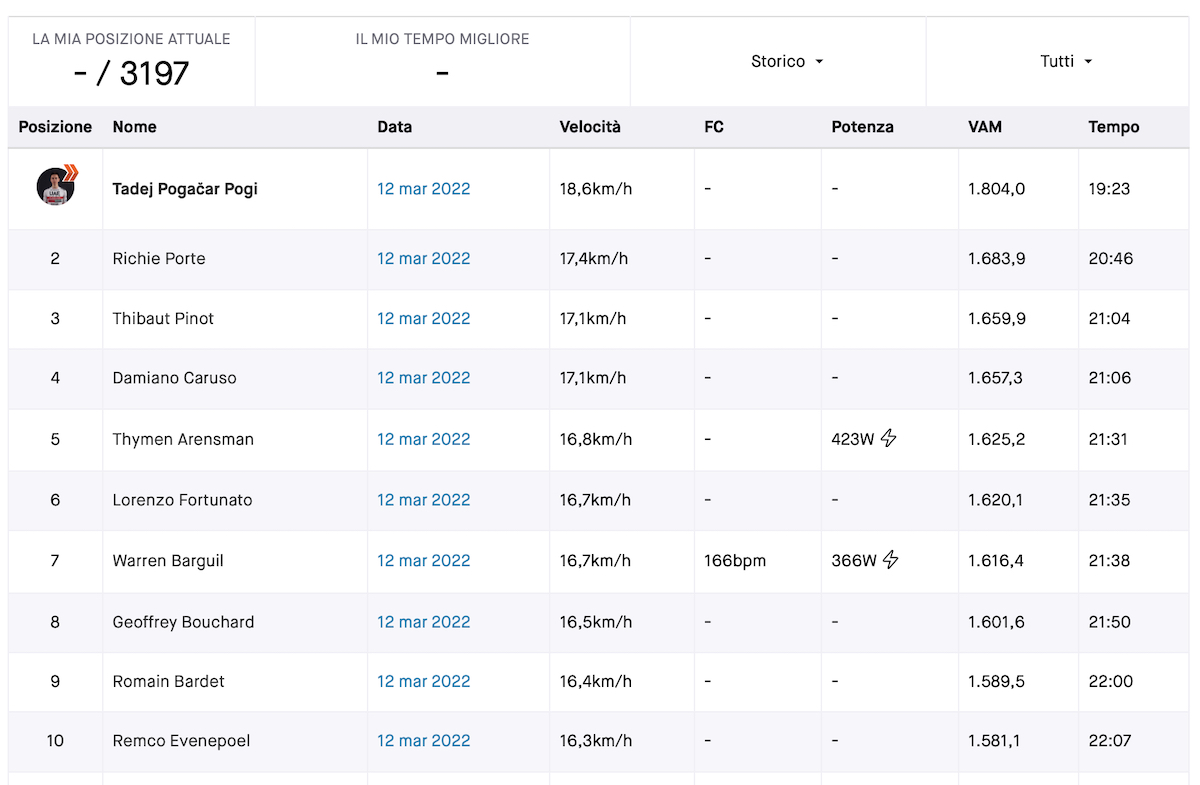Click the VAM column header
1200x785 pixels.
(x=984, y=127)
